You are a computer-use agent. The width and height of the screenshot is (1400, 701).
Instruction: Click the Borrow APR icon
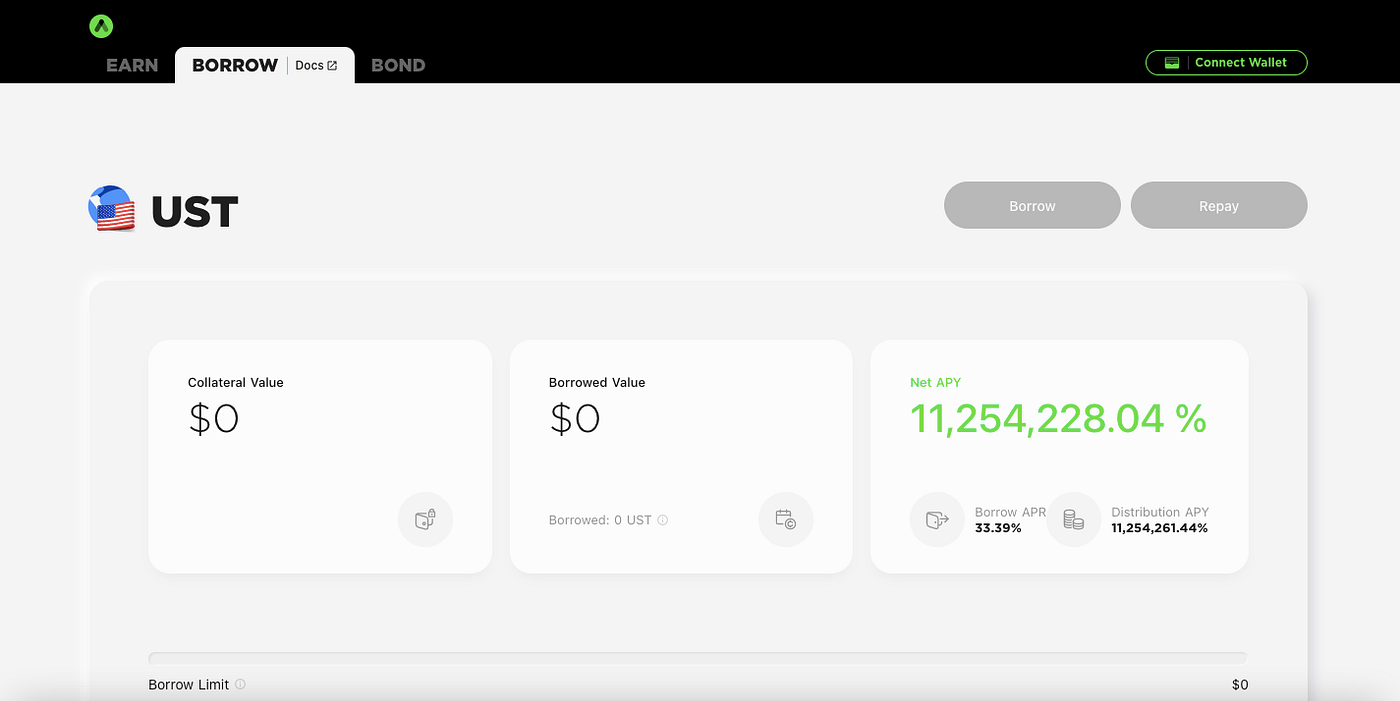pyautogui.click(x=937, y=519)
